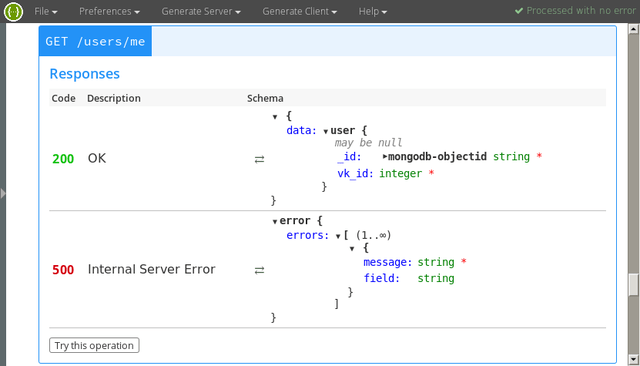
Task: Click the Schema column header
Action: [x=265, y=98]
